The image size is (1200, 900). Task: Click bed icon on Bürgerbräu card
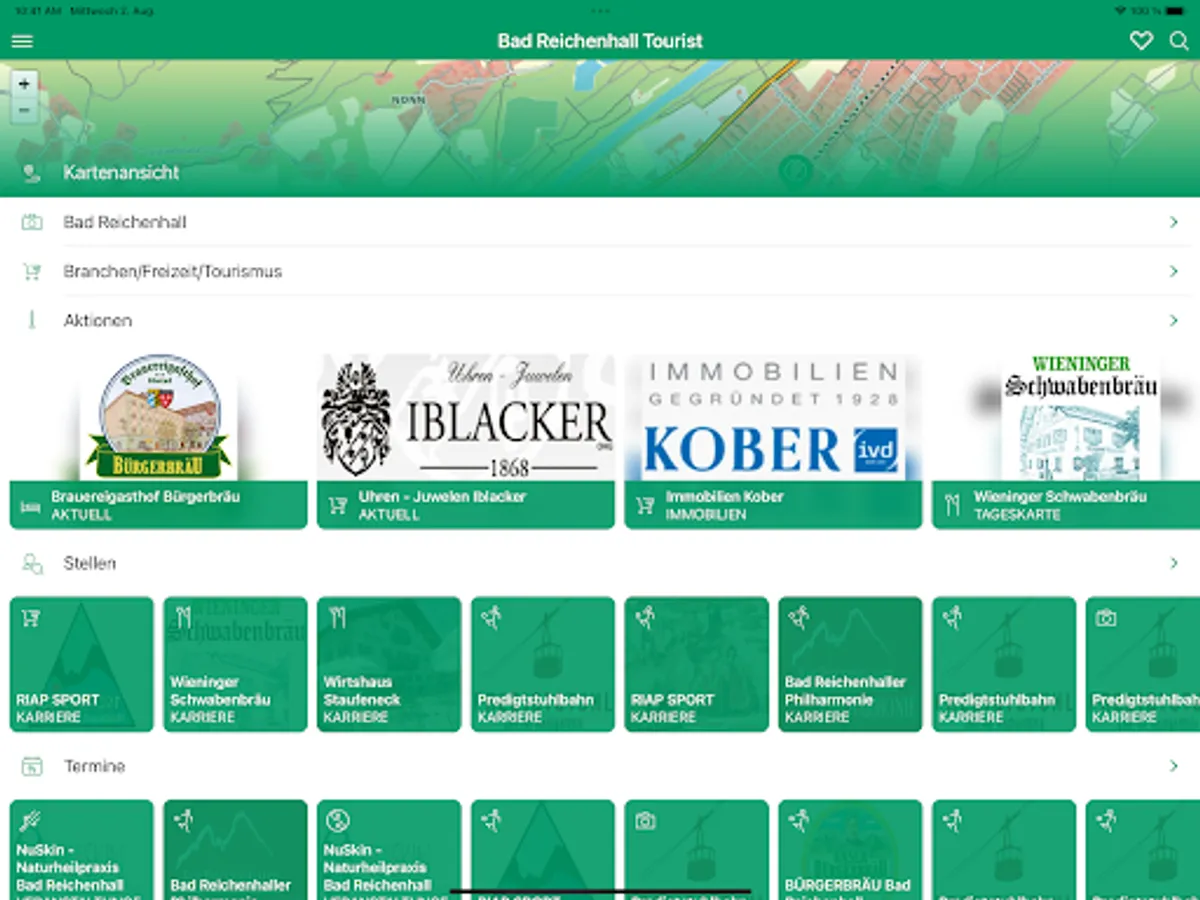[x=31, y=506]
